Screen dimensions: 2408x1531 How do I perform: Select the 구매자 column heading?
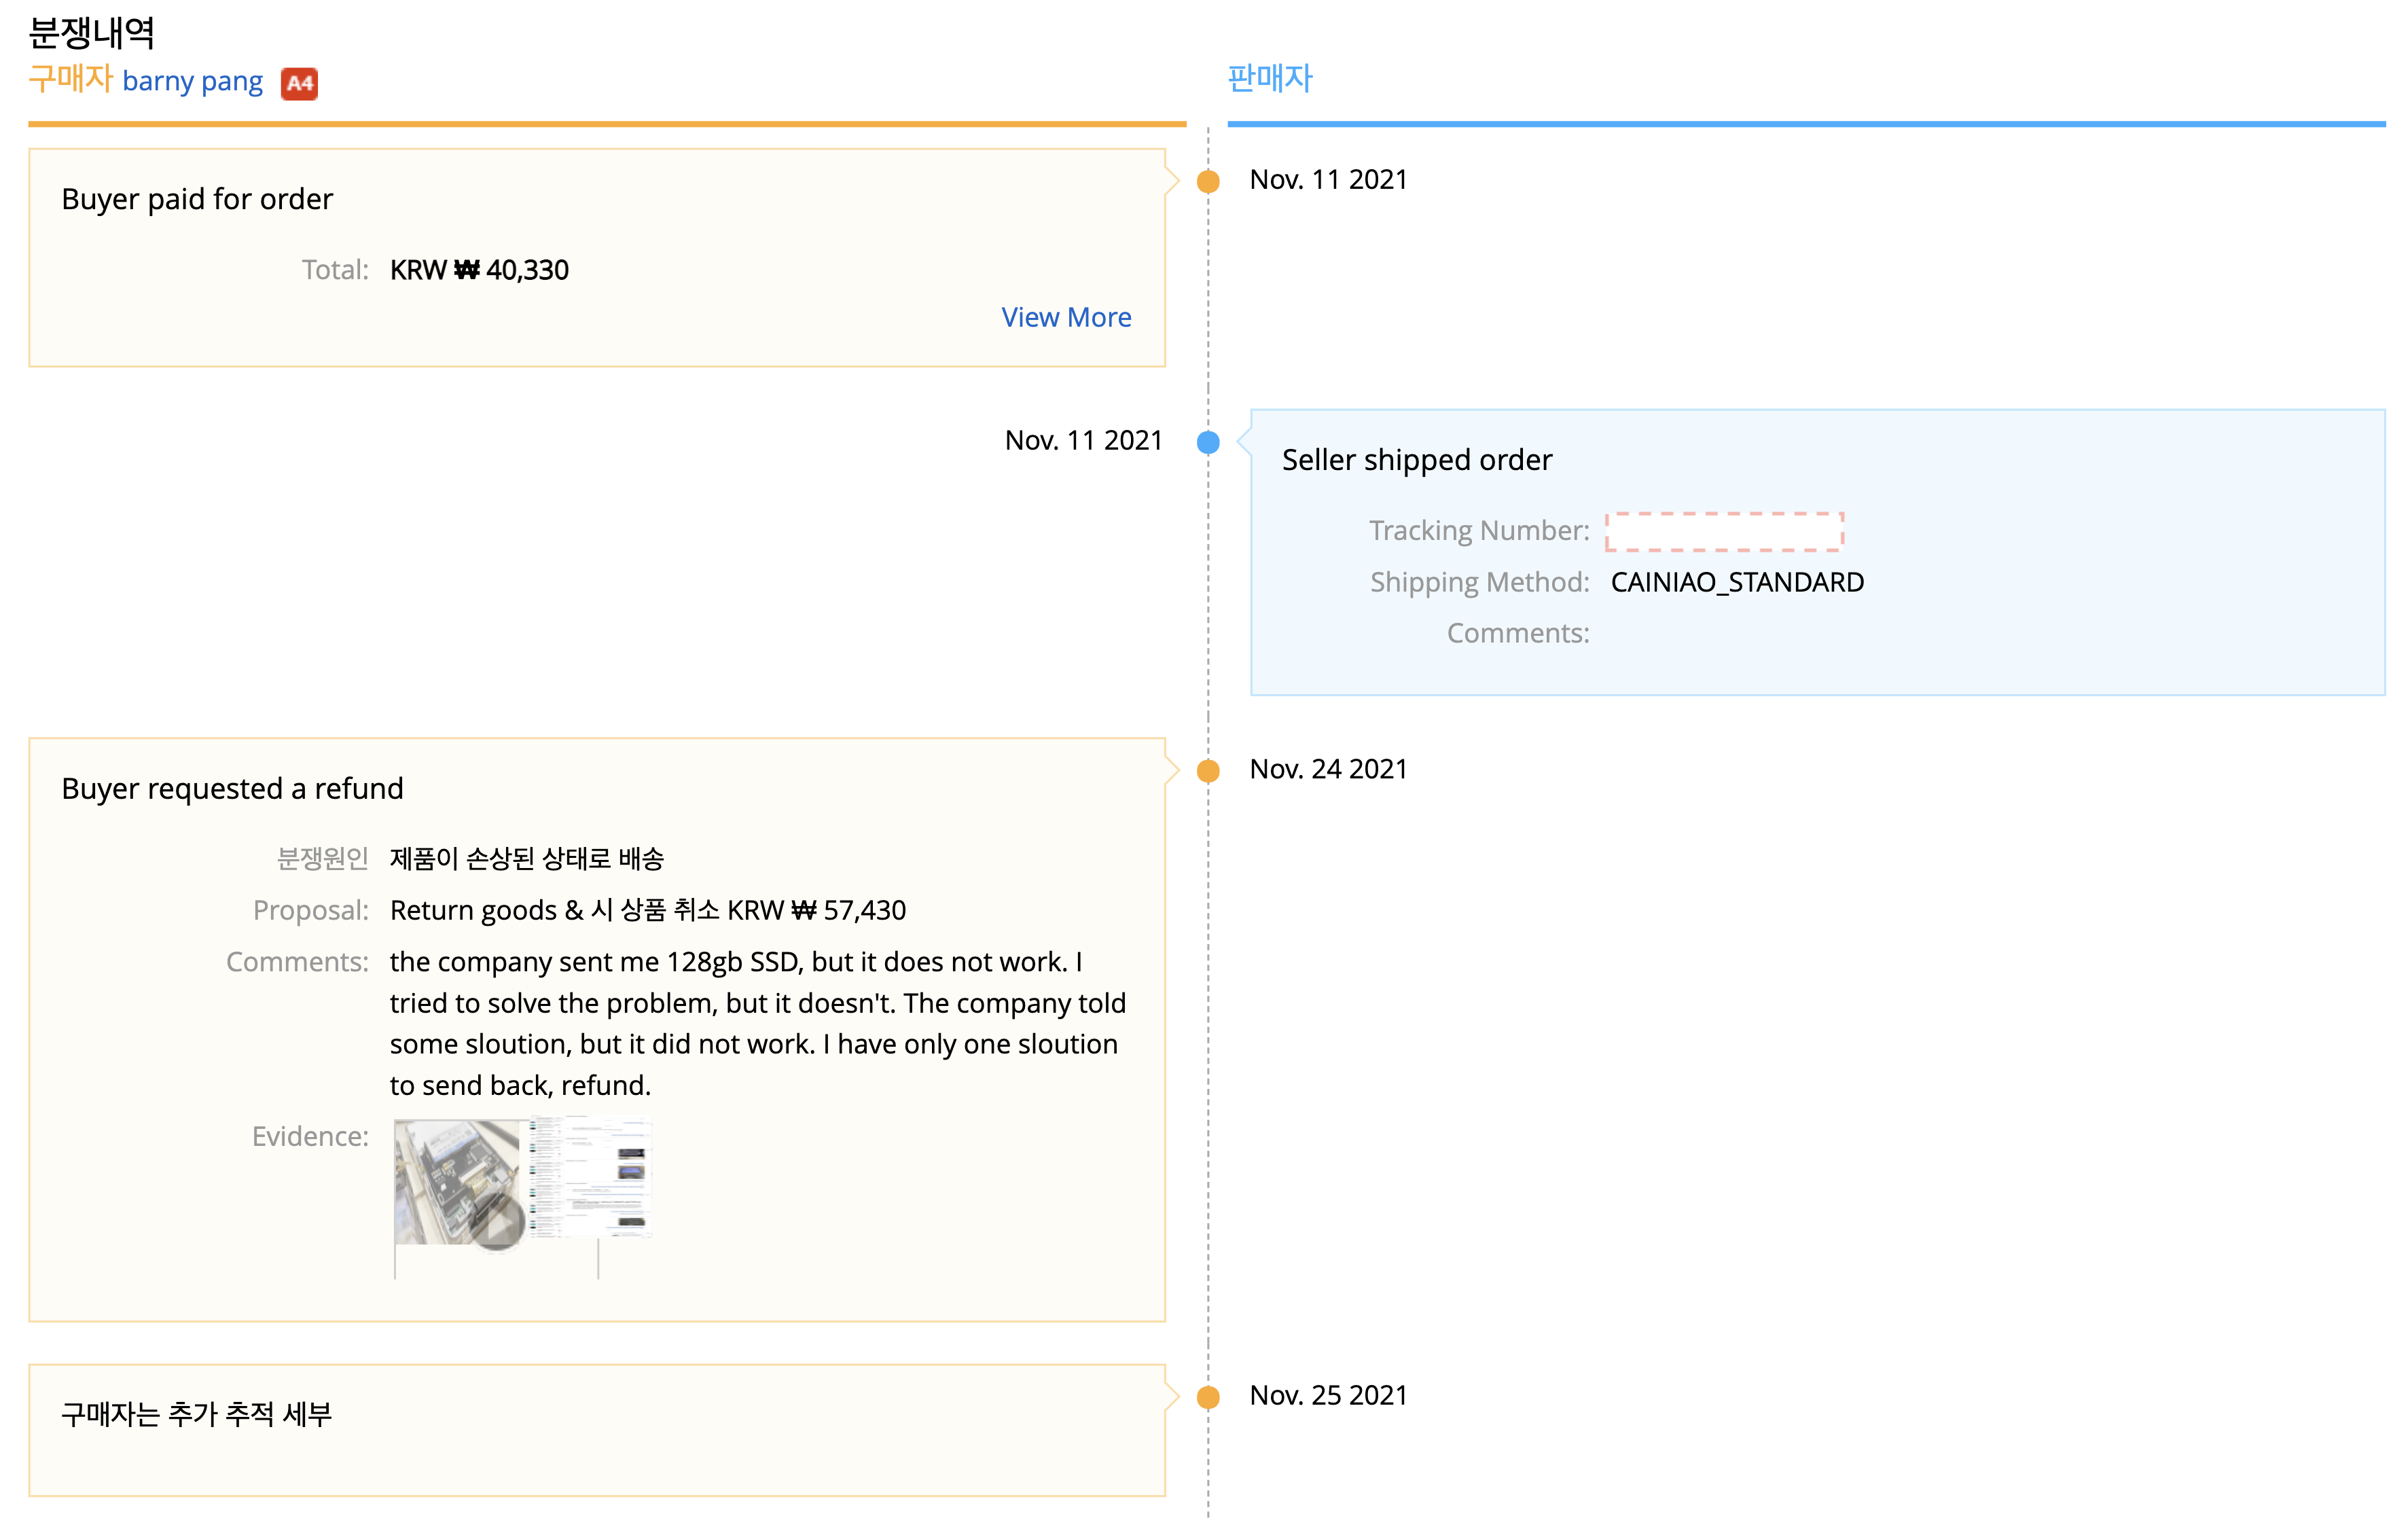[x=70, y=79]
